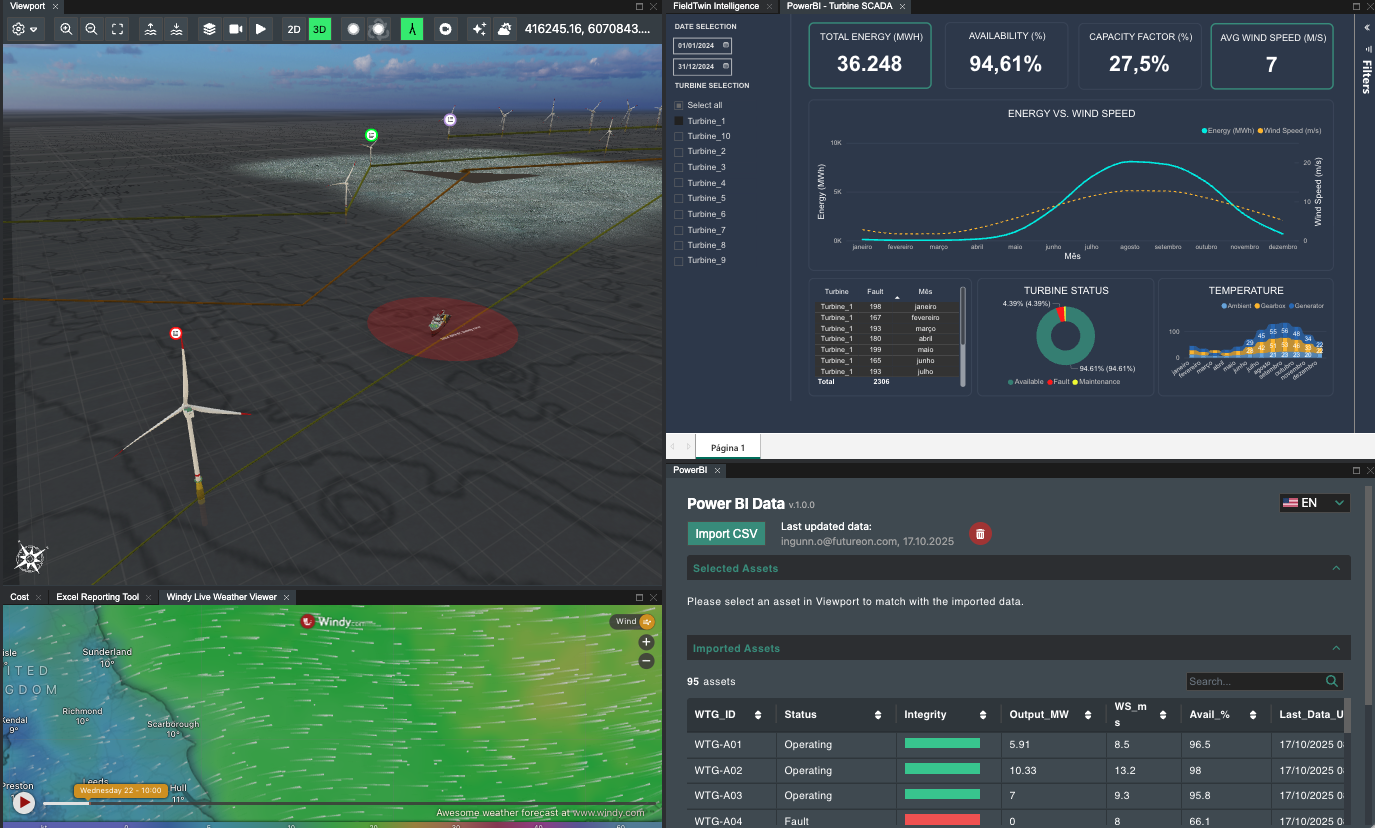
Task: Tick the Select all turbines checkbox
Action: 679,105
